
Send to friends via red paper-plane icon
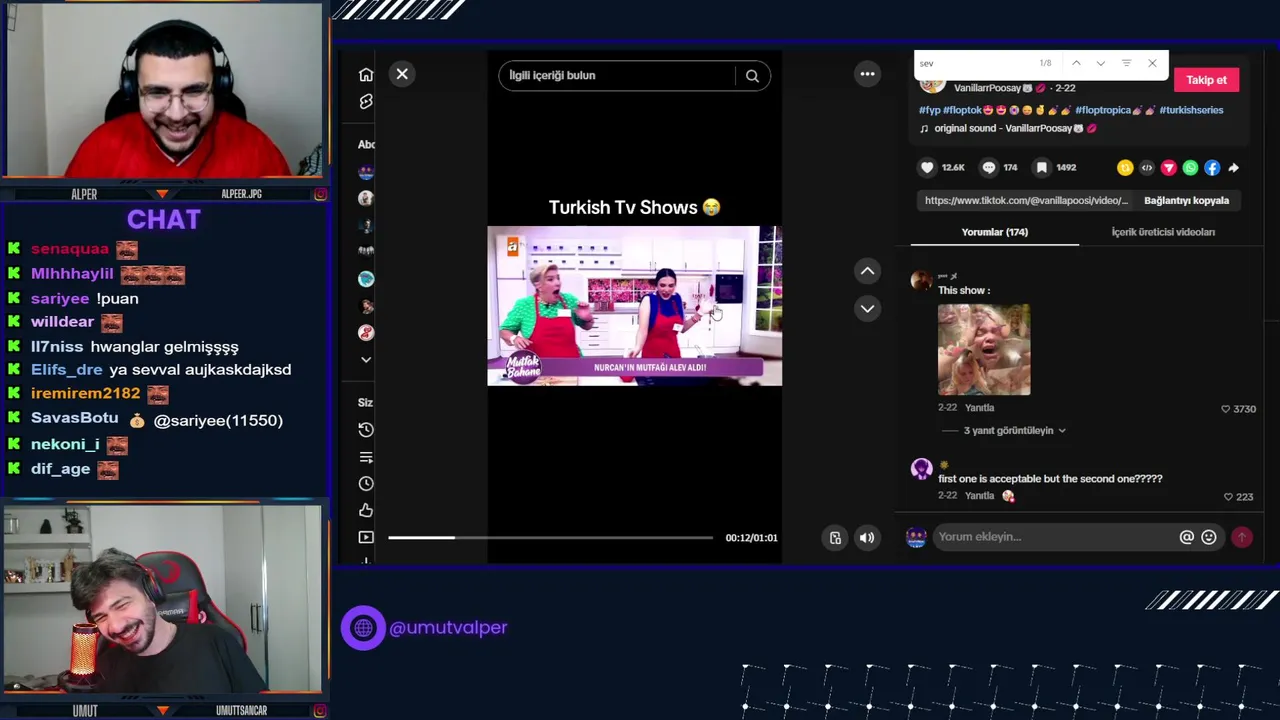pyautogui.click(x=1168, y=168)
